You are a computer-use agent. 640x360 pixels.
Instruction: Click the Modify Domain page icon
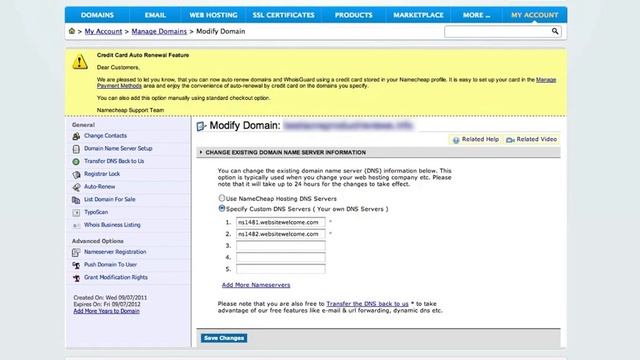pyautogui.click(x=201, y=126)
